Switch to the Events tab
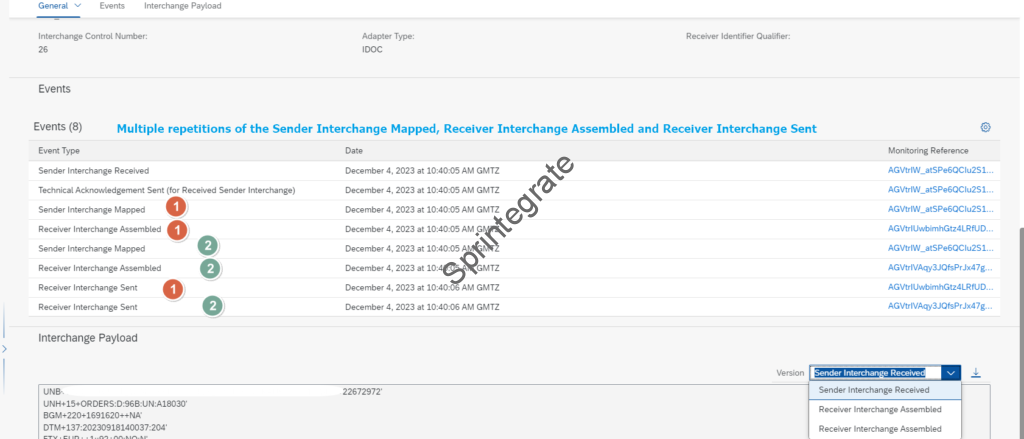1024x439 pixels. point(112,6)
